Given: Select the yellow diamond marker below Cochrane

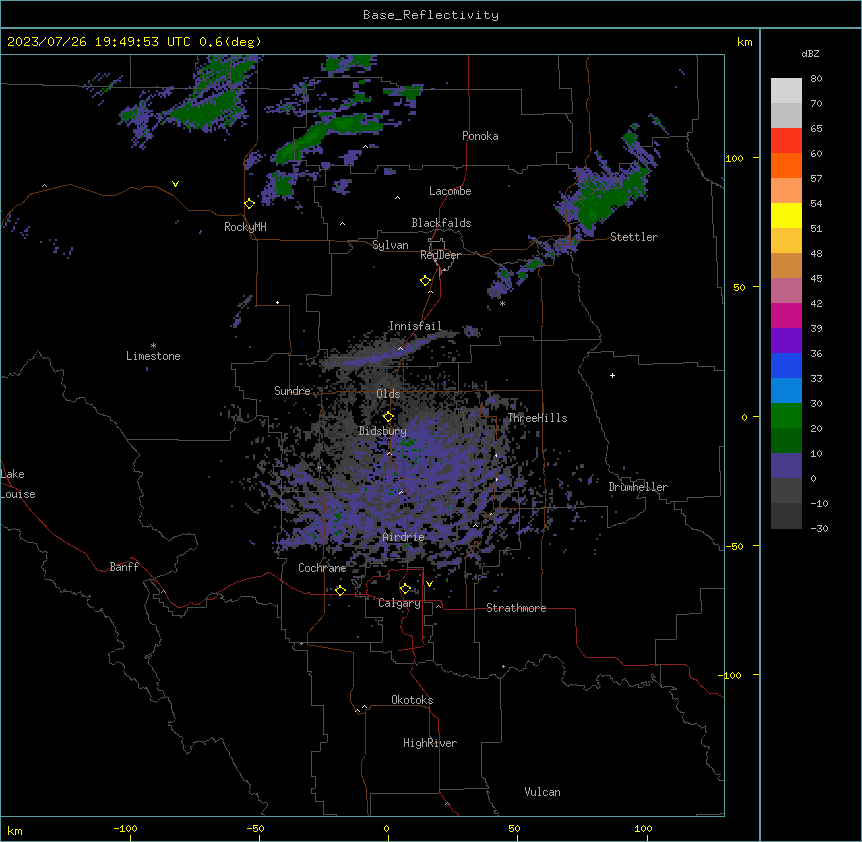Looking at the screenshot, I should (x=340, y=590).
